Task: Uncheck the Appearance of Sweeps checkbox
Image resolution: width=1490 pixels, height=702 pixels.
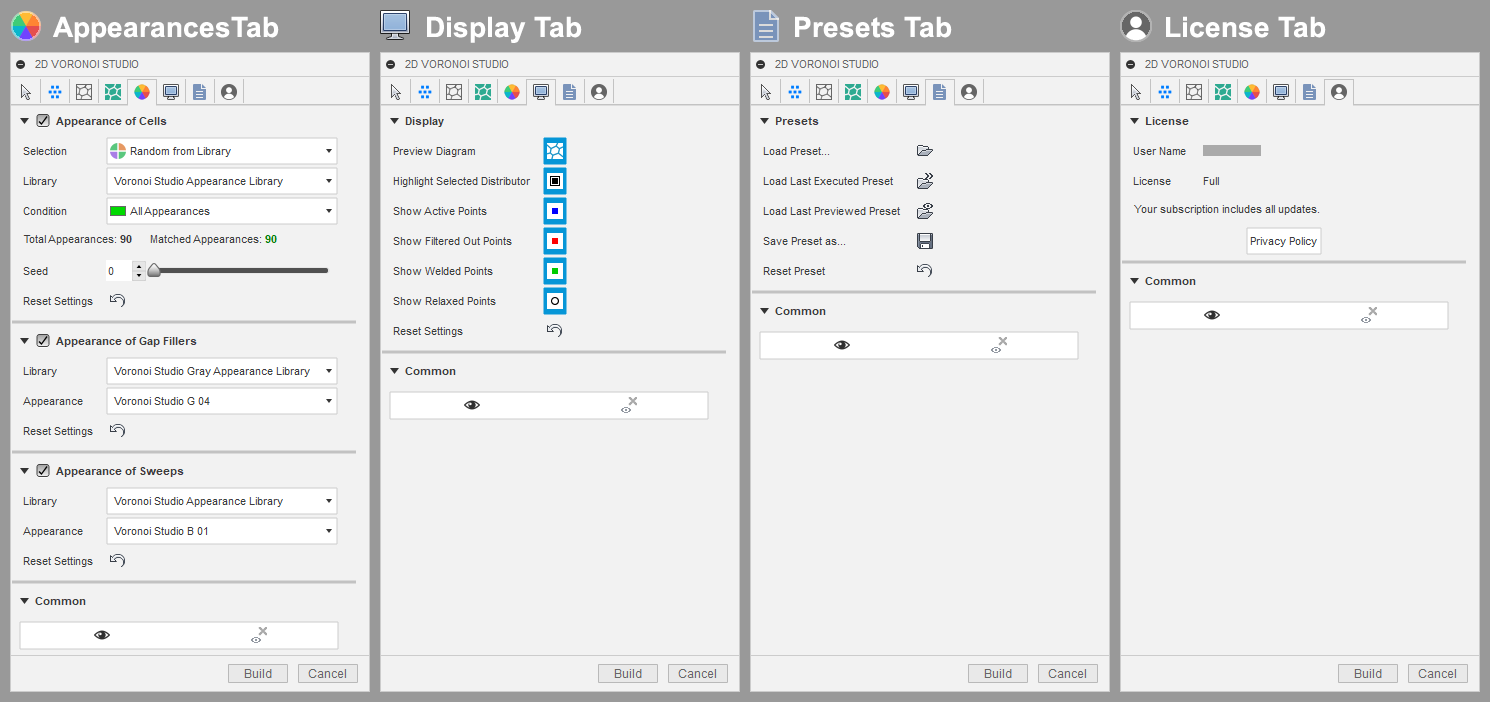Action: pos(43,471)
